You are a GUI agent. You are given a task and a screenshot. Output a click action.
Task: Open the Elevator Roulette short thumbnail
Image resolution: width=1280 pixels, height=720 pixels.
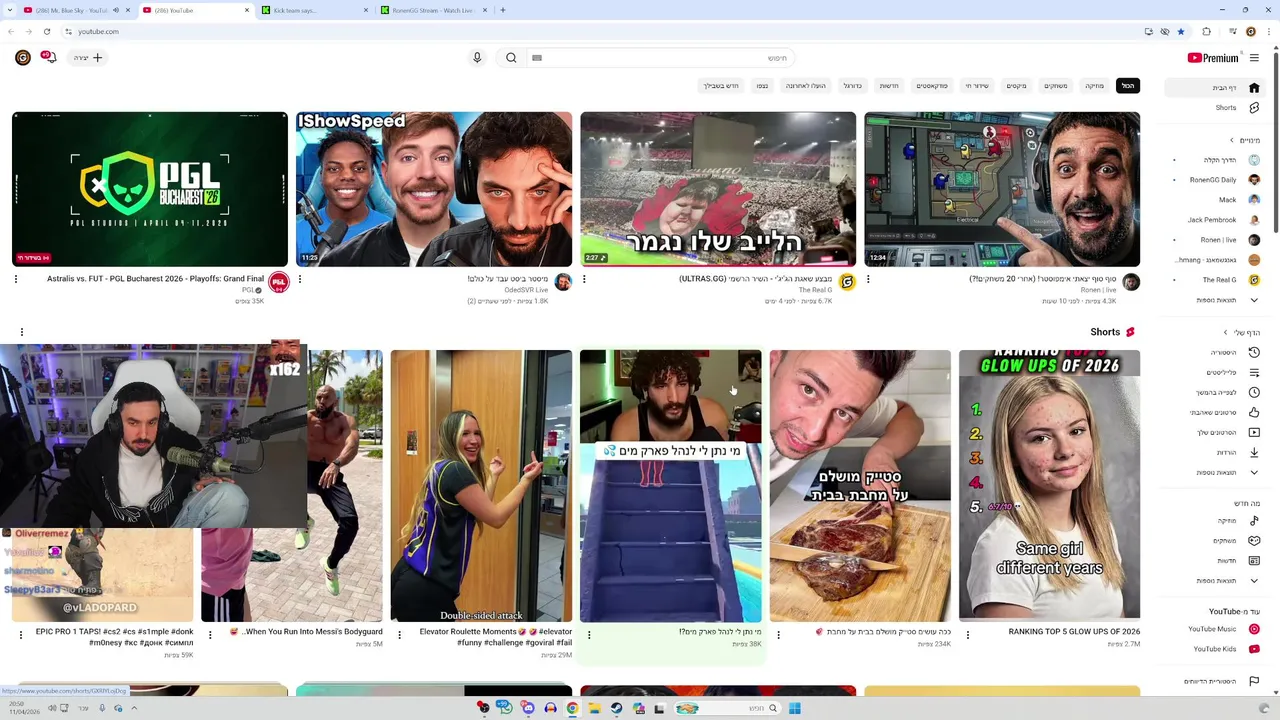481,486
